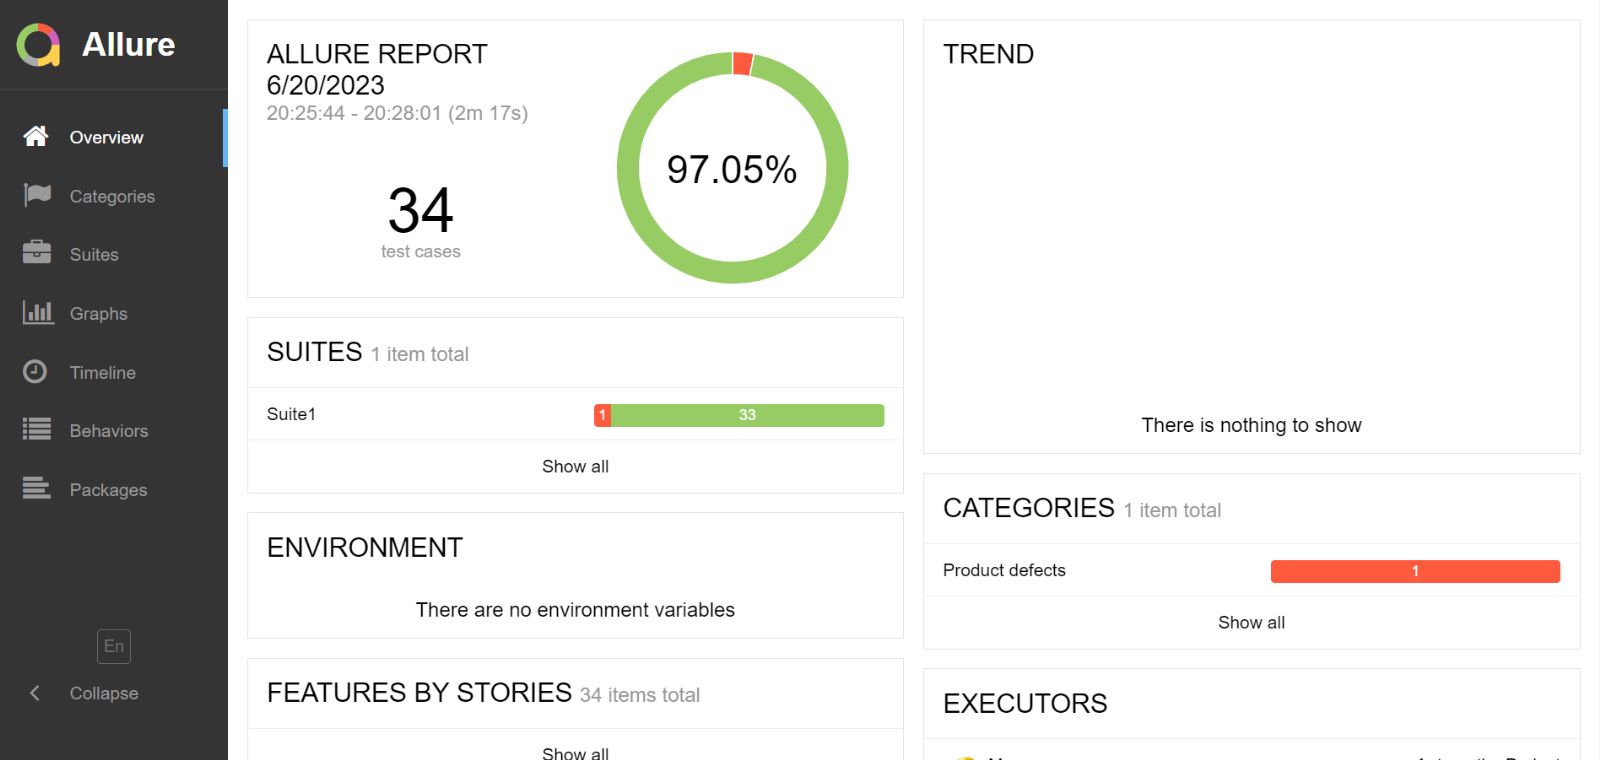Select the Product defects red bar
Image resolution: width=1600 pixels, height=760 pixels.
point(1414,571)
